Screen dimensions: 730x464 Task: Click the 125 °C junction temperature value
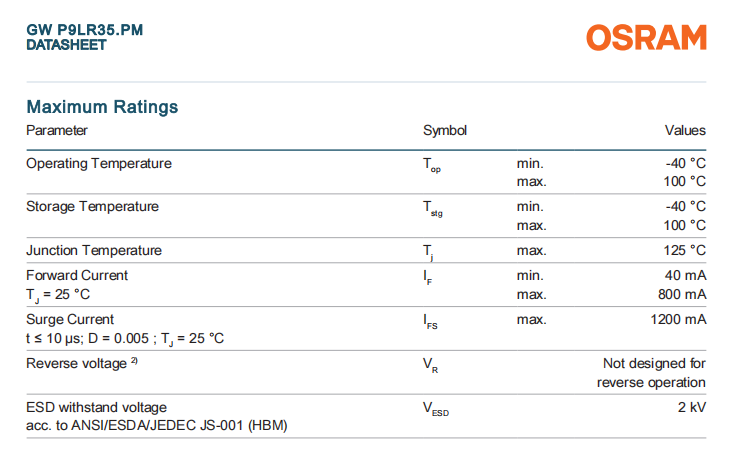tap(684, 250)
